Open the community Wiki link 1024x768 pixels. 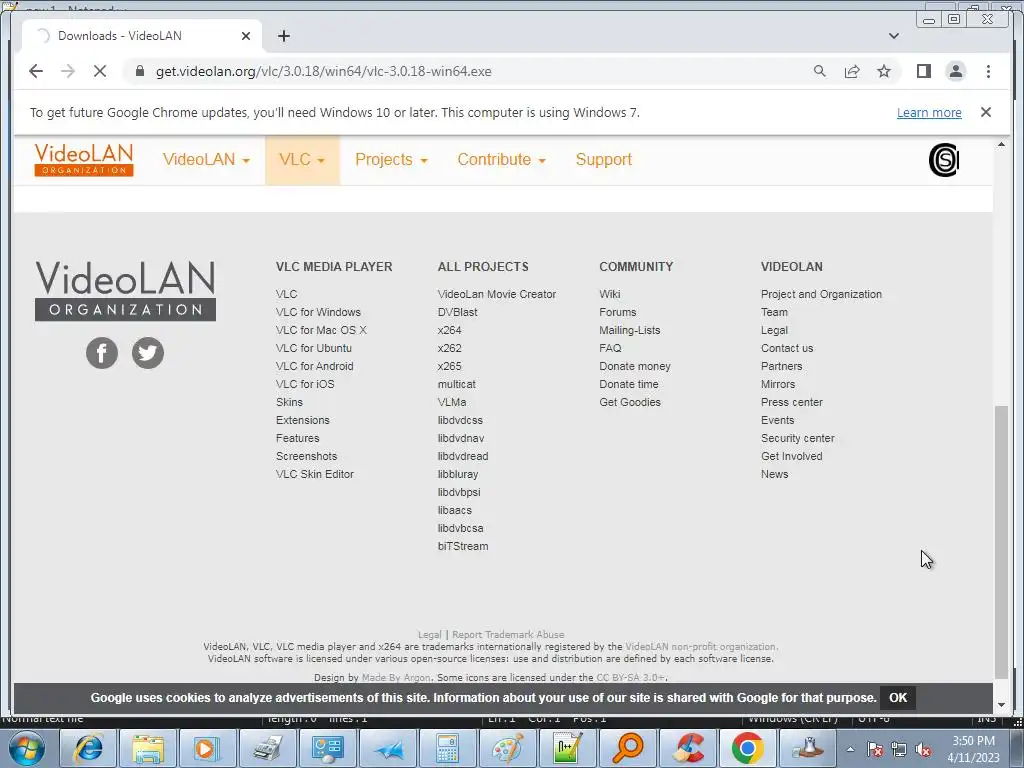point(610,295)
